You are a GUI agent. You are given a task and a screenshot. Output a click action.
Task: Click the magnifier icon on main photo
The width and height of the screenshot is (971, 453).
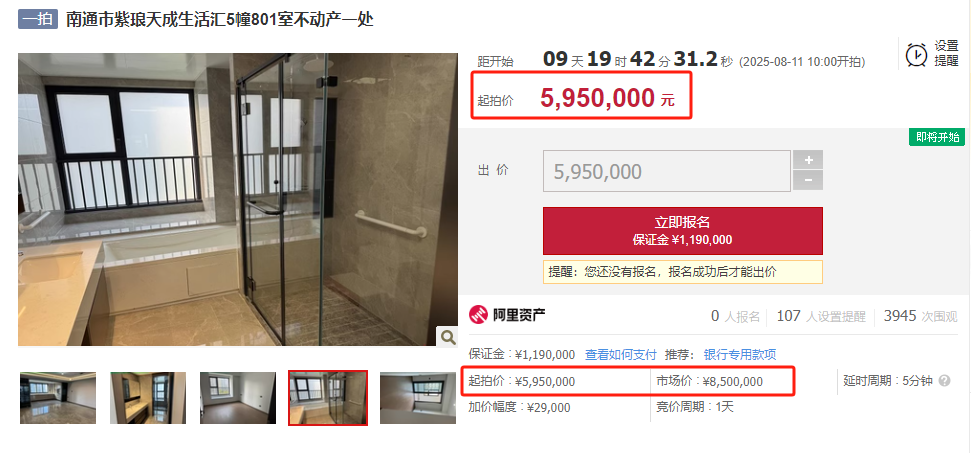pos(448,337)
